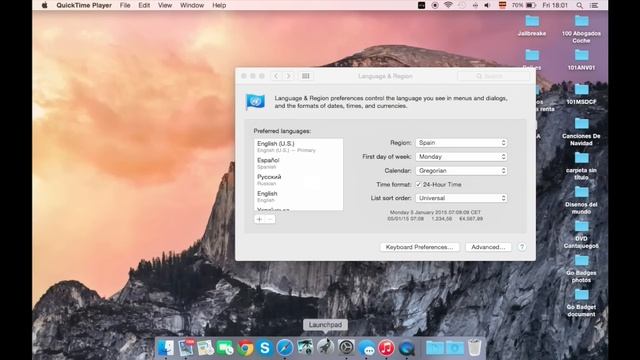Launch Google Chrome from the dock
This screenshot has width=640, height=360.
pyautogui.click(x=245, y=348)
